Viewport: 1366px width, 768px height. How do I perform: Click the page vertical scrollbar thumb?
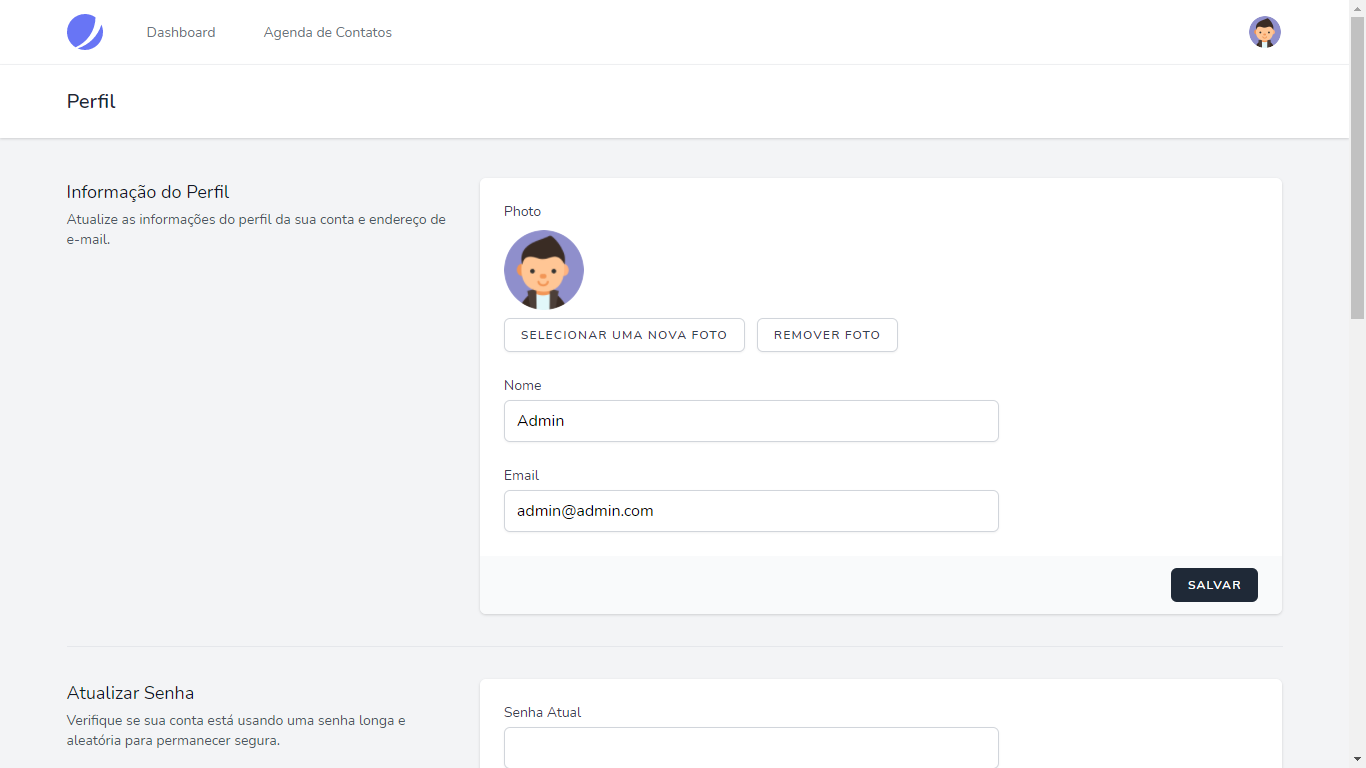pyautogui.click(x=1357, y=166)
